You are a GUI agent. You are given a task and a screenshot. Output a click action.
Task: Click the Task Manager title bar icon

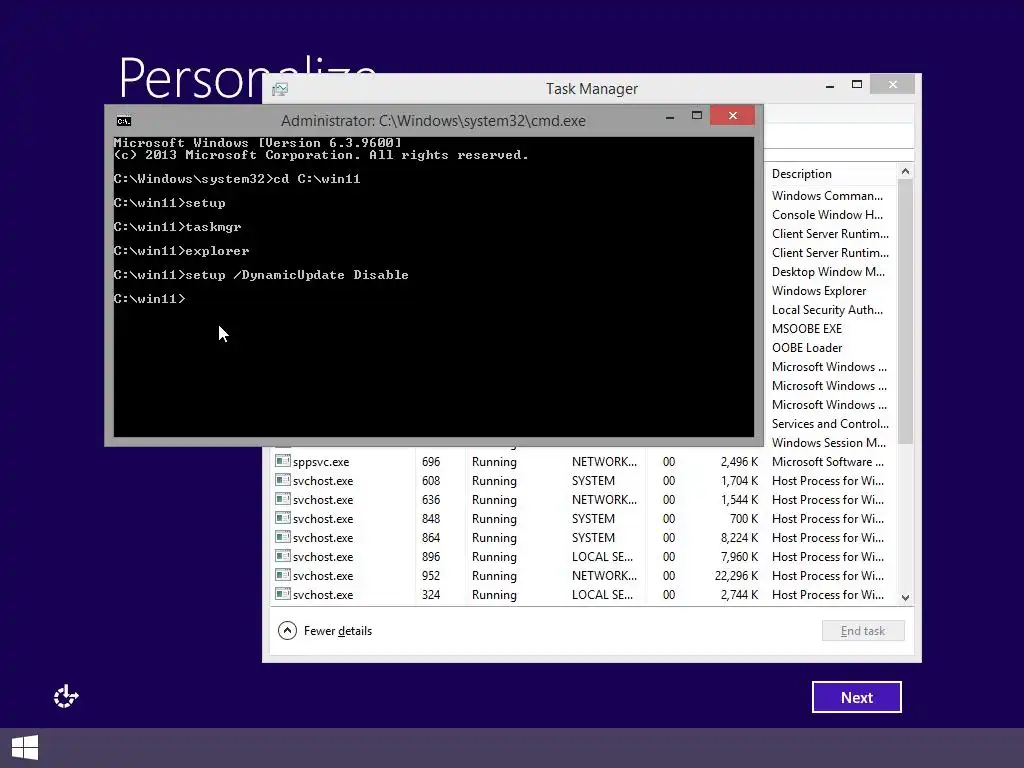click(280, 89)
